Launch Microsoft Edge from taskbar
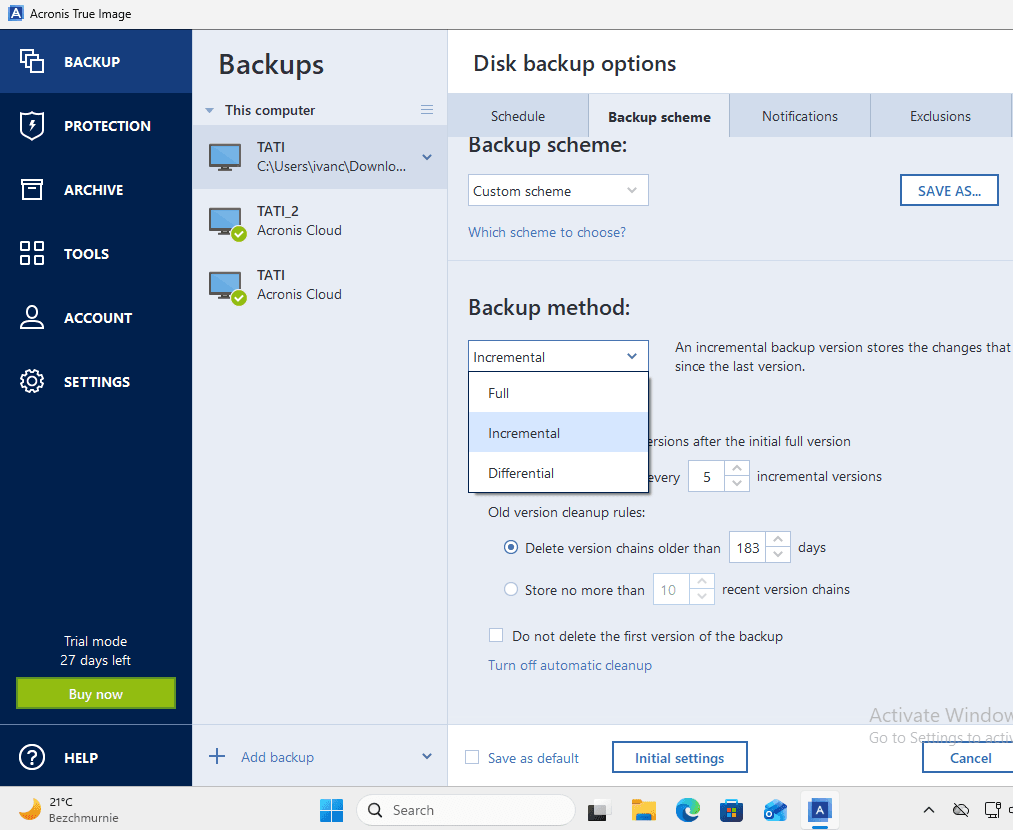 (687, 810)
